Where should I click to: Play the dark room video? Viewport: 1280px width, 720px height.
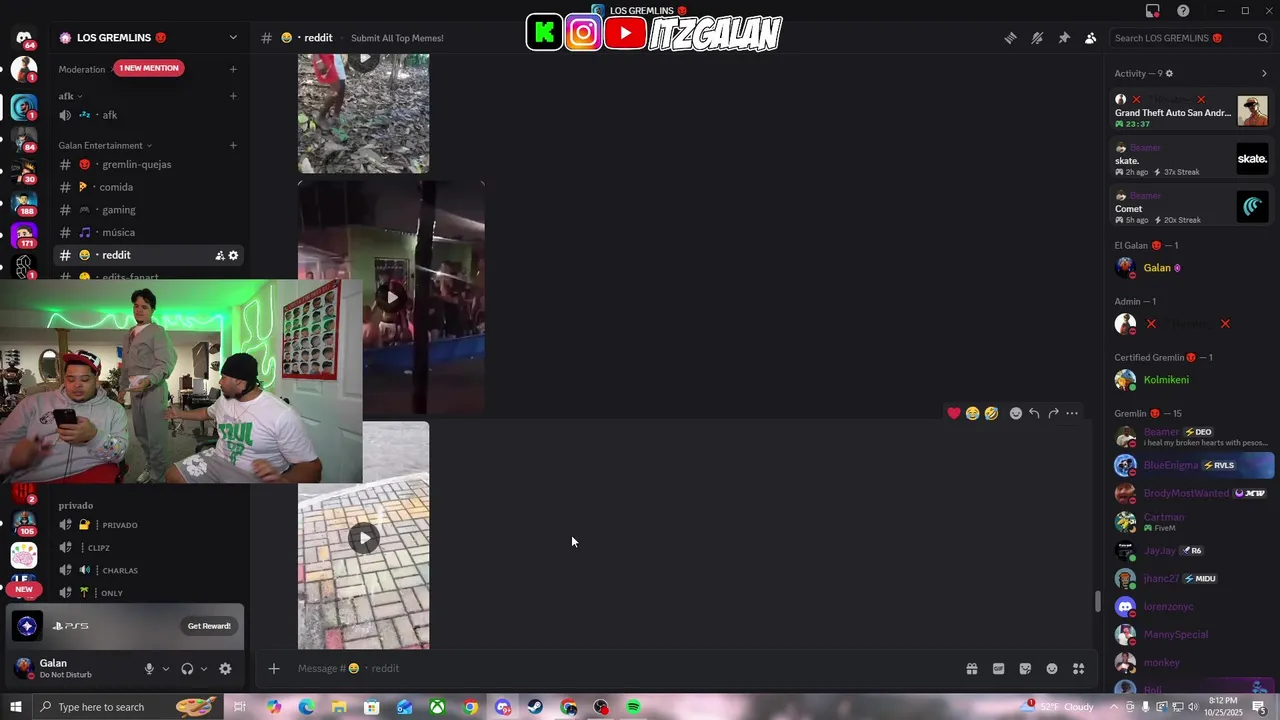point(391,297)
